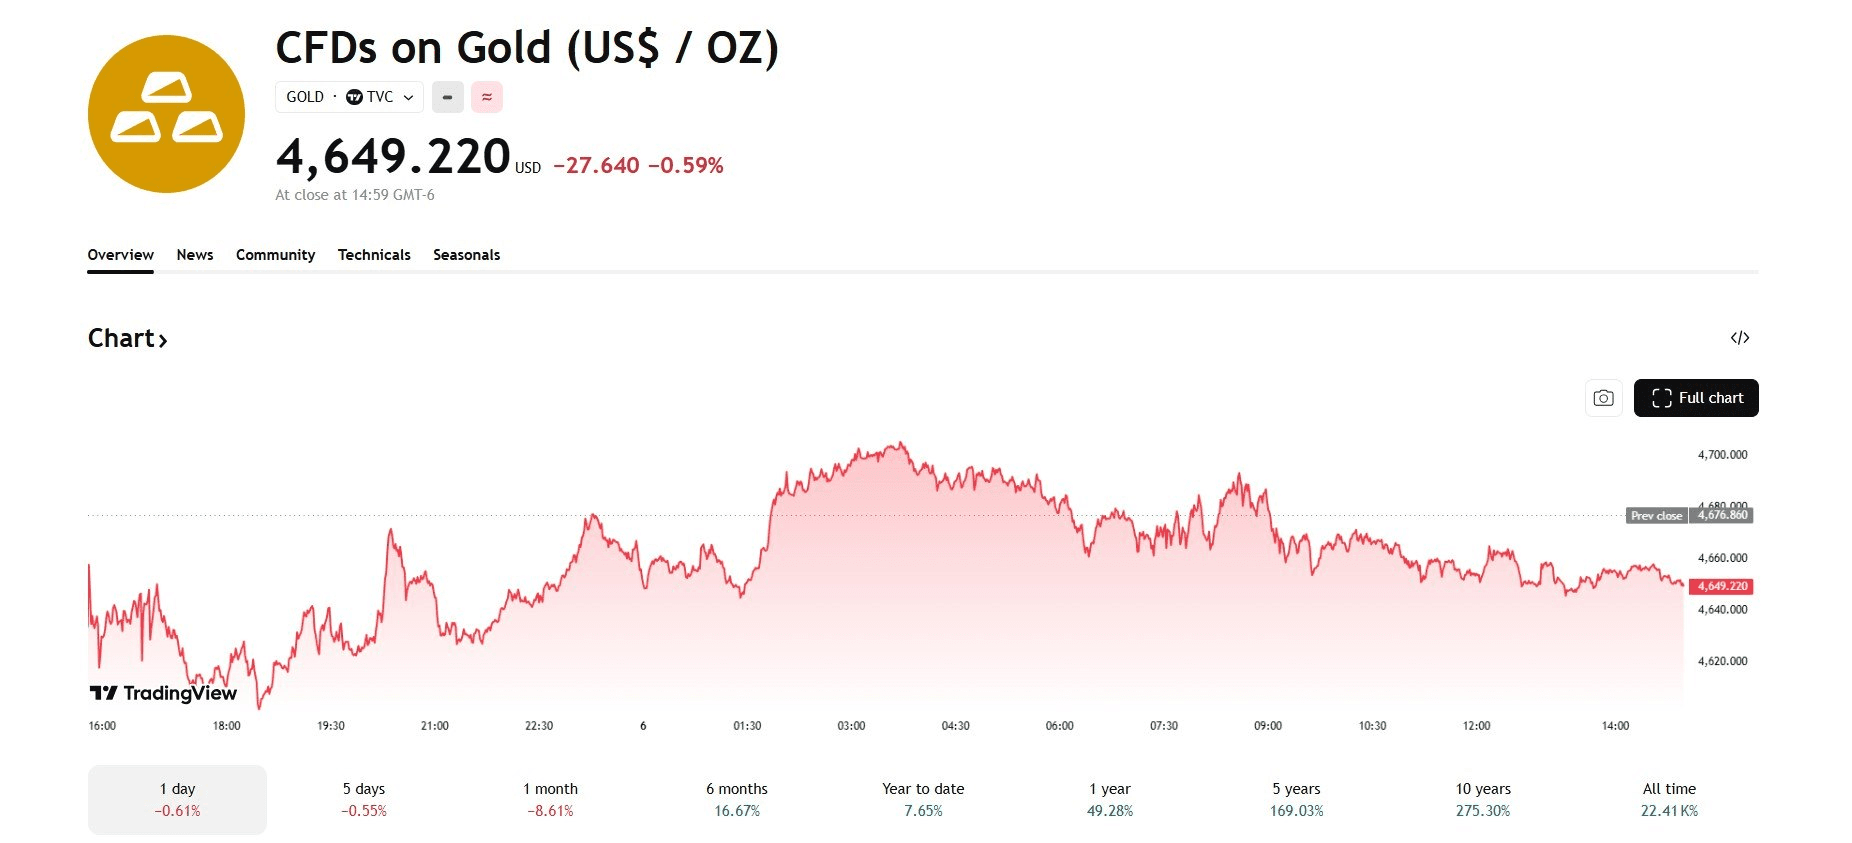Click the TradingView logo watermark
1852x843 pixels.
[163, 693]
